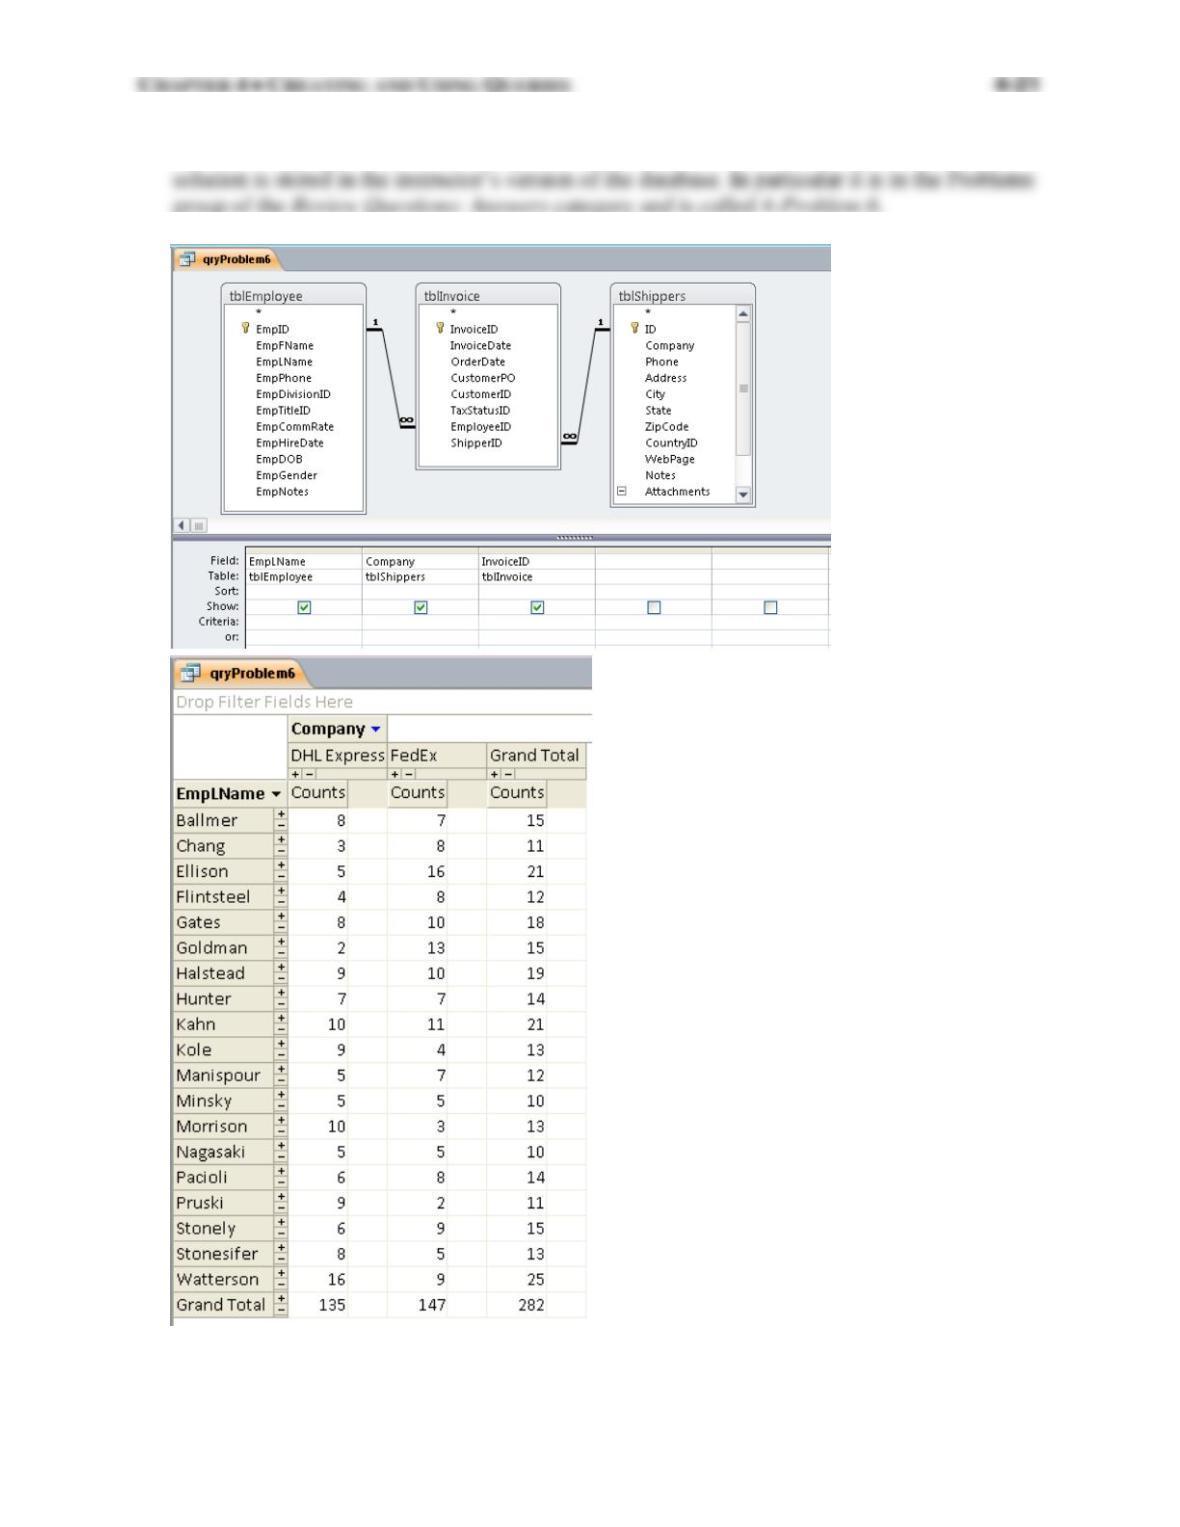Select EmpHireDate field in tblEmployee
This screenshot has width=1180, height=1527.
289,443
